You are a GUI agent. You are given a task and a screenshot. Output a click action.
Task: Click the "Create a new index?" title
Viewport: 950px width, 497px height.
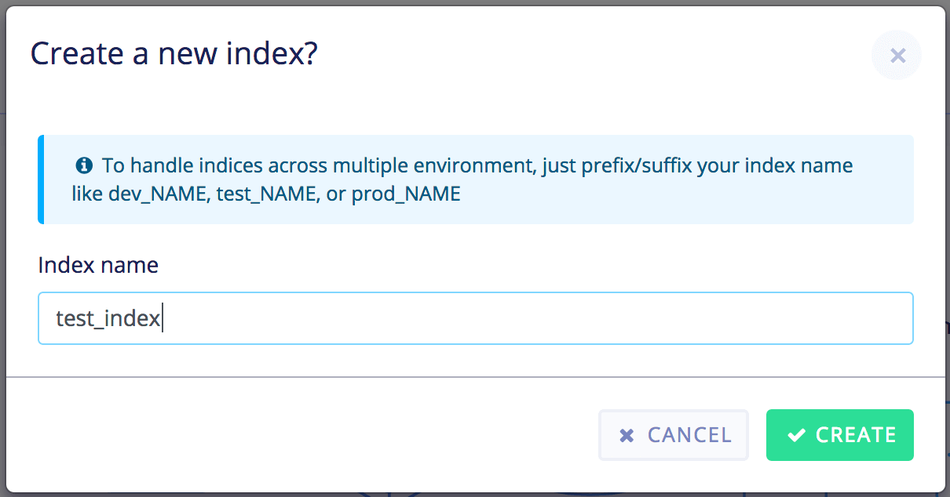point(174,53)
